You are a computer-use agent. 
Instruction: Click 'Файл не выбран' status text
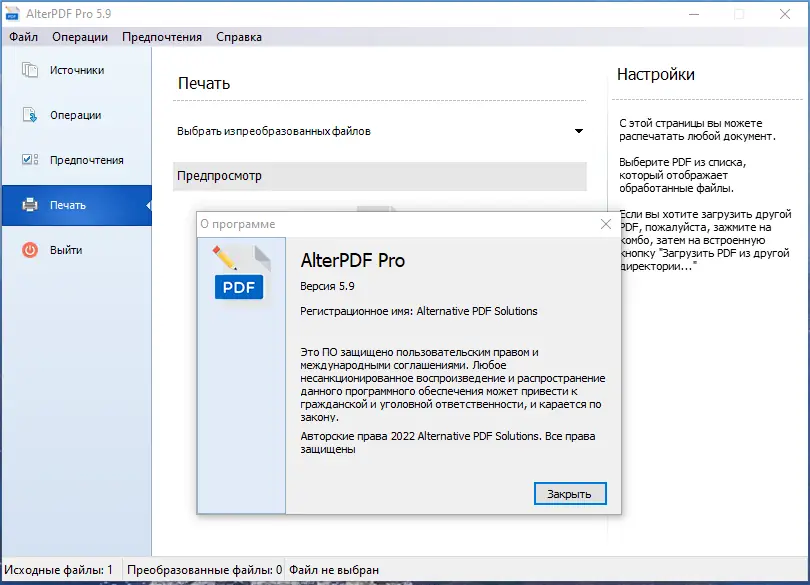point(334,570)
